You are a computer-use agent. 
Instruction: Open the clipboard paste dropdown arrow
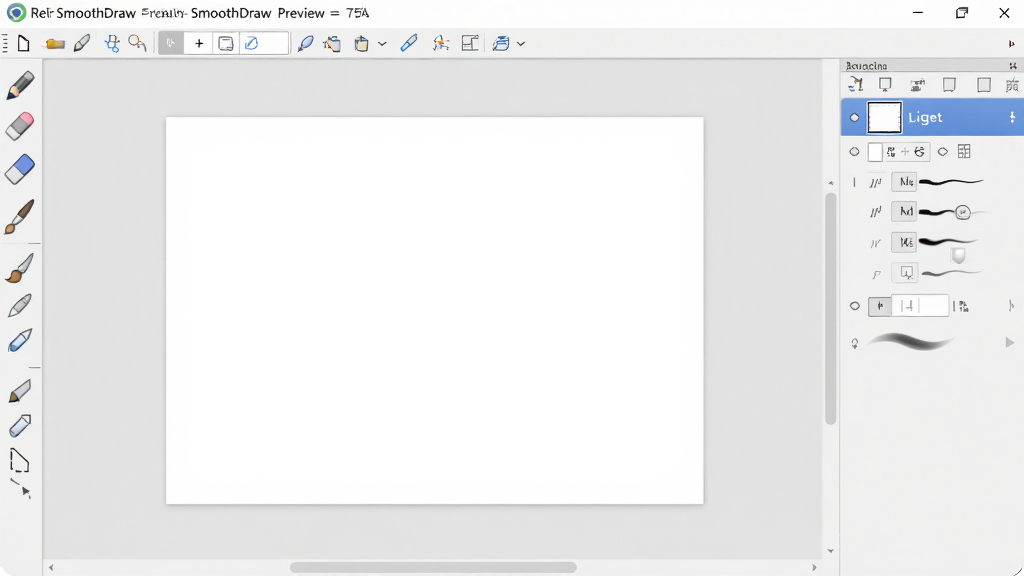point(382,44)
